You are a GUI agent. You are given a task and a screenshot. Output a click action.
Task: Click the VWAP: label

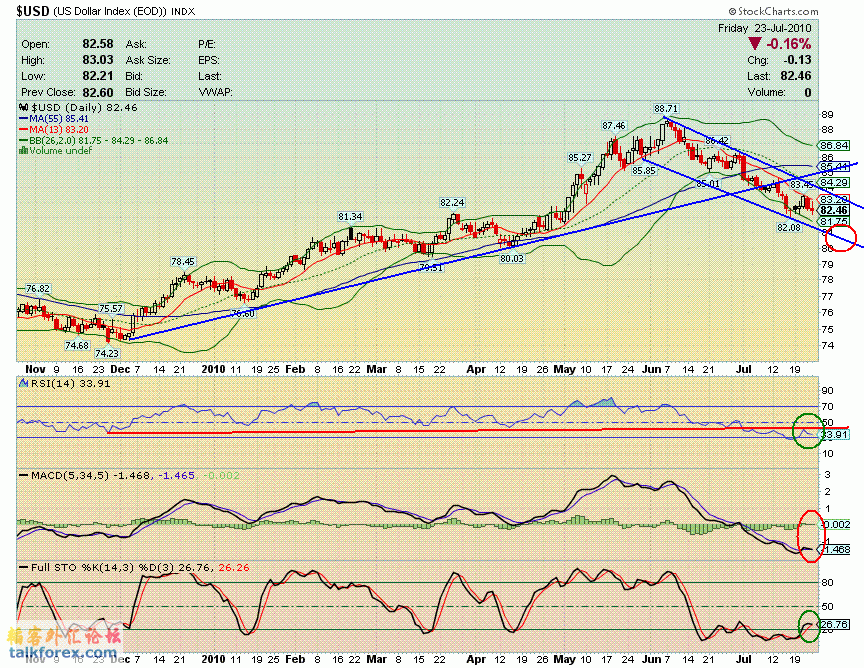click(215, 92)
